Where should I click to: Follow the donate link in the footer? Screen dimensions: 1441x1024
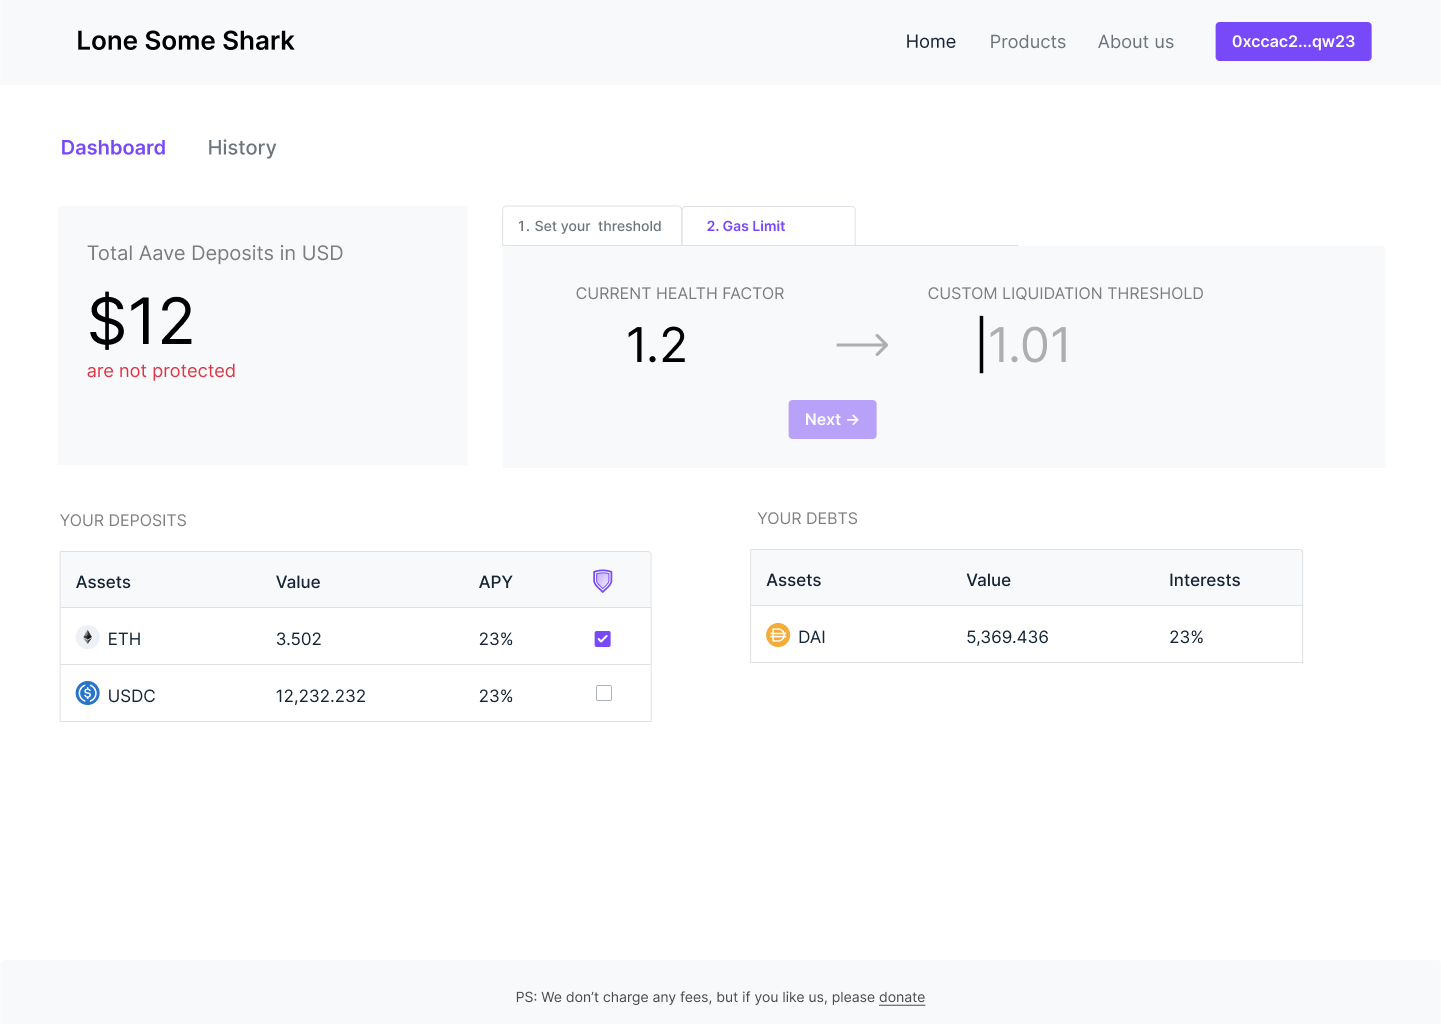[902, 997]
